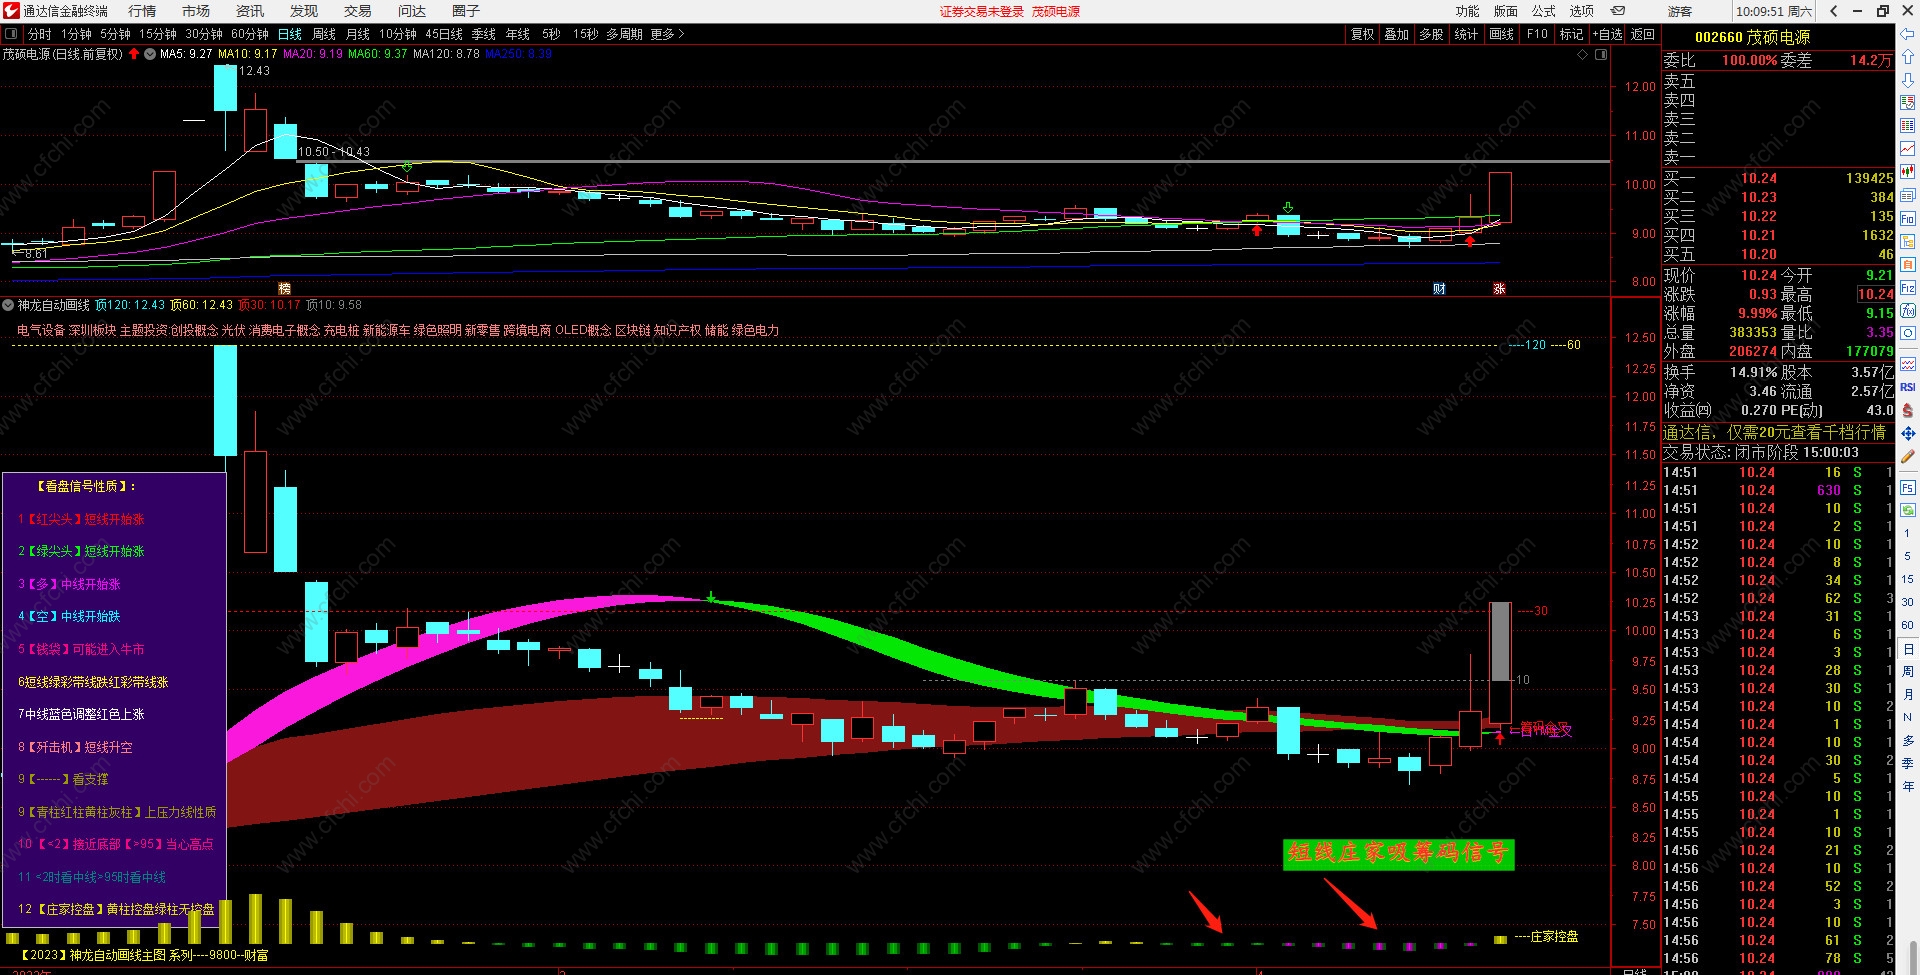The width and height of the screenshot is (1920, 975).
Task: Open the 通达信 仅需20元查看千档行情 link
Action: 1774,432
